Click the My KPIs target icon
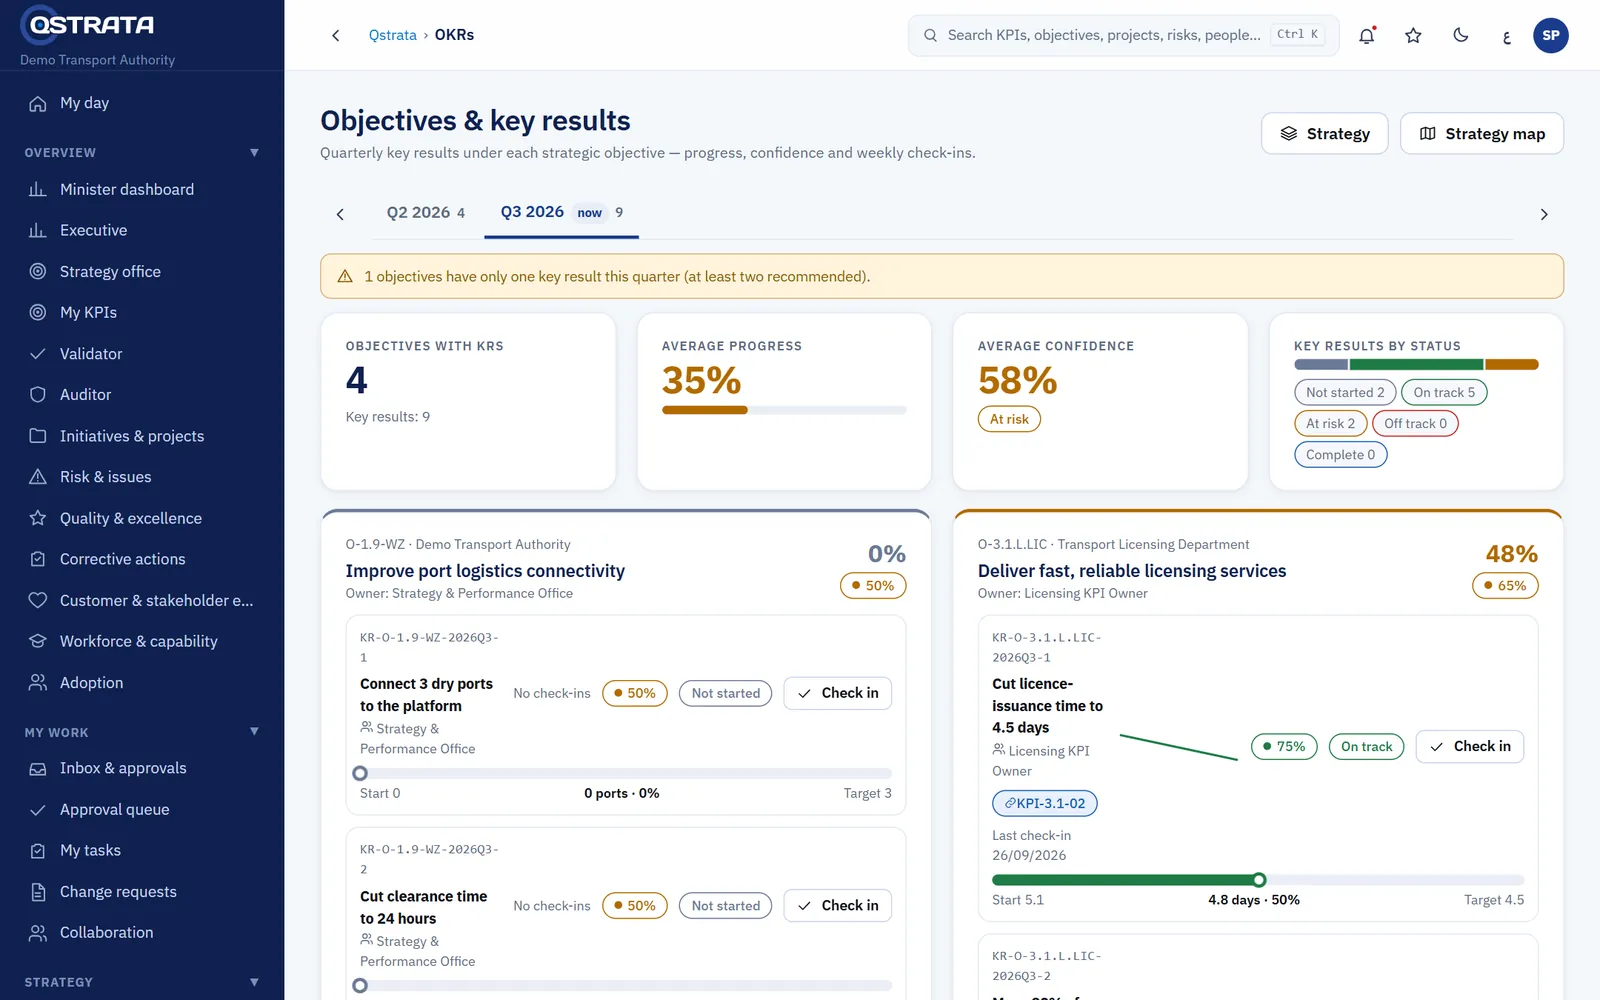Screen dimensions: 1600x1000 tap(38, 312)
